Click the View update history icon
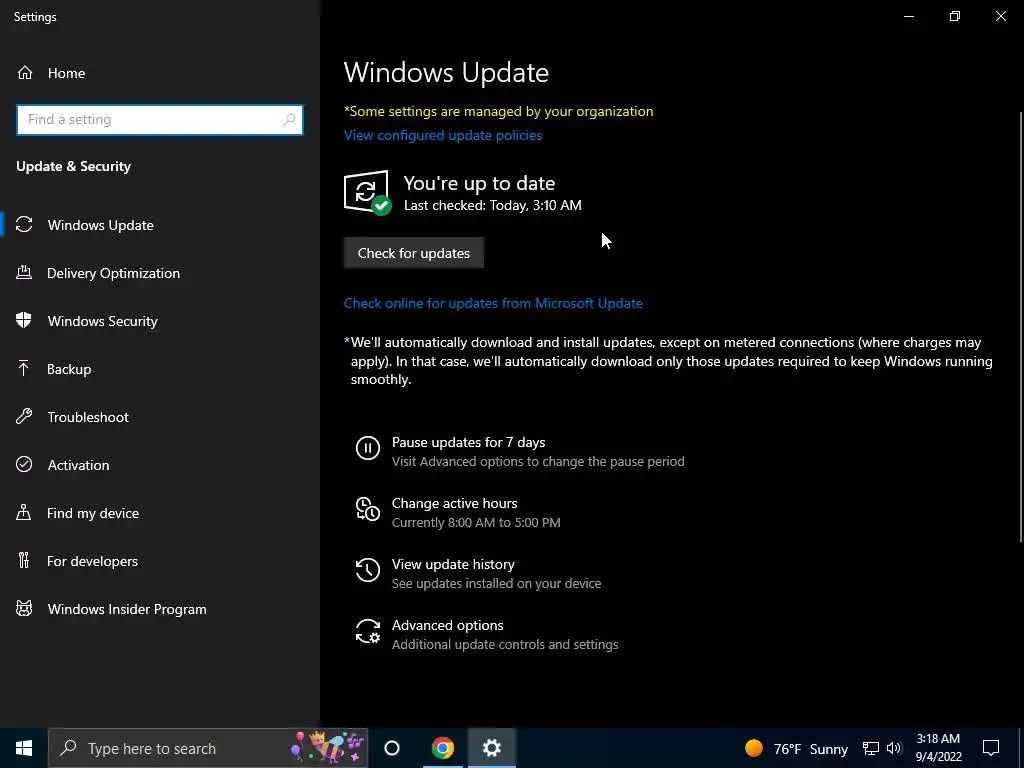Image resolution: width=1024 pixels, height=768 pixels. [368, 570]
